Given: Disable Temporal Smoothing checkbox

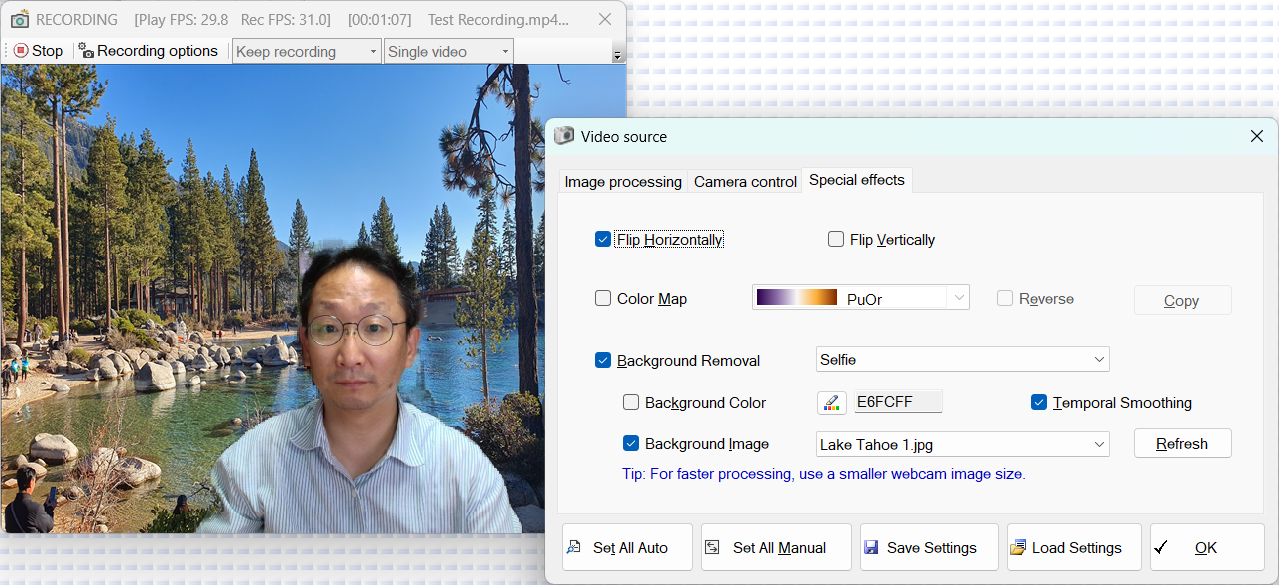Looking at the screenshot, I should (x=1039, y=402).
